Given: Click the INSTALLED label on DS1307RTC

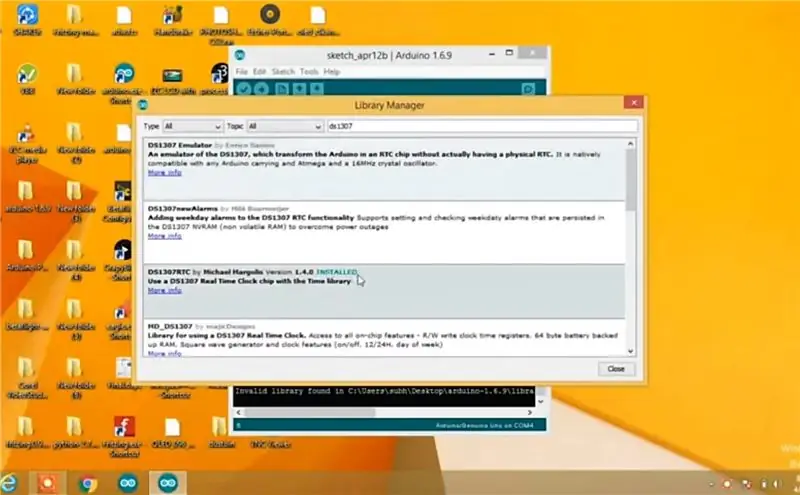Looking at the screenshot, I should point(337,272).
